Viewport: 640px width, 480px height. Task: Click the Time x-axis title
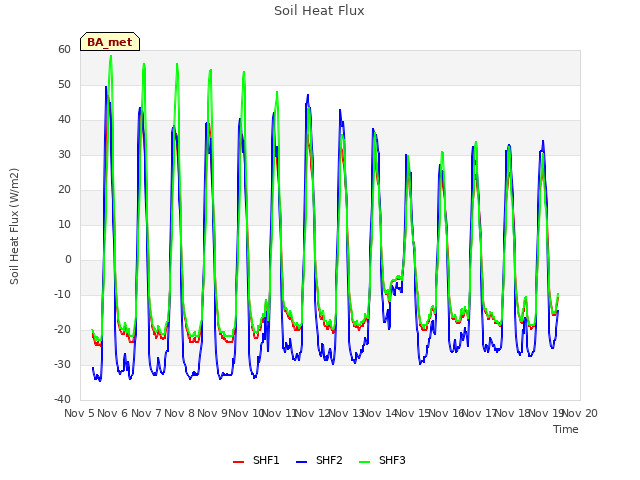(x=566, y=429)
